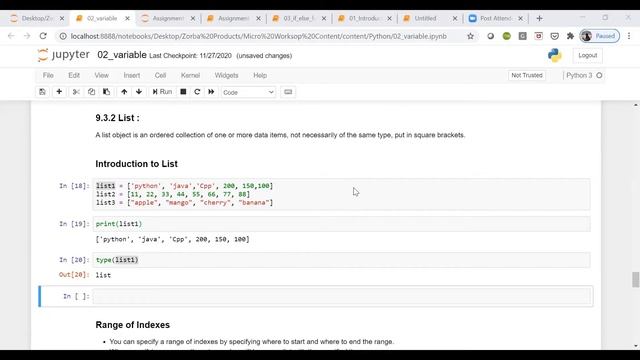Switch to the Desktop/Zo tab
The height and width of the screenshot is (360, 640).
tap(37, 18)
